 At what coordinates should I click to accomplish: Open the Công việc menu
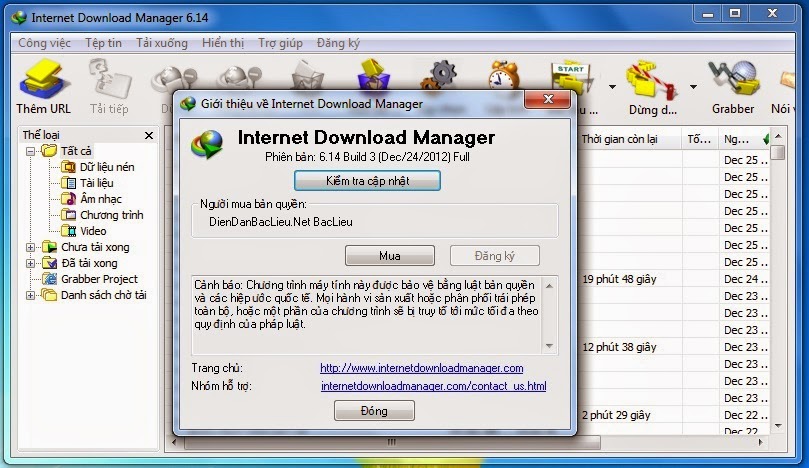tap(44, 43)
